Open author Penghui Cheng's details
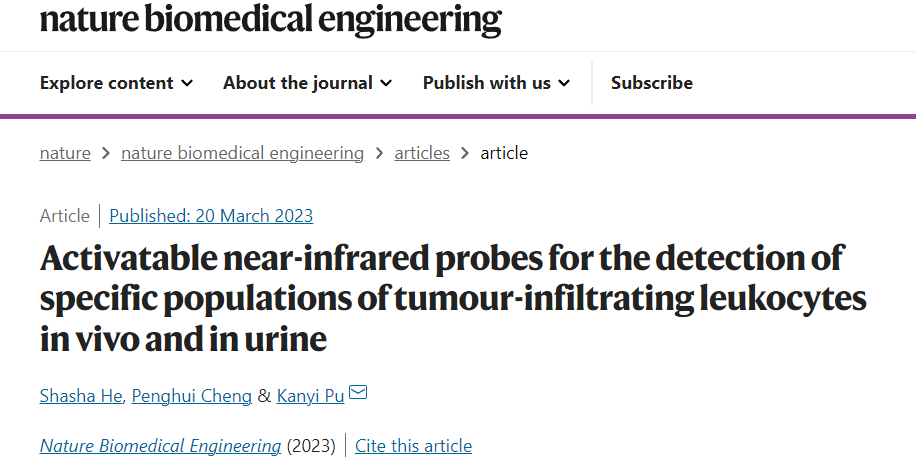This screenshot has height=470, width=916. (x=192, y=396)
